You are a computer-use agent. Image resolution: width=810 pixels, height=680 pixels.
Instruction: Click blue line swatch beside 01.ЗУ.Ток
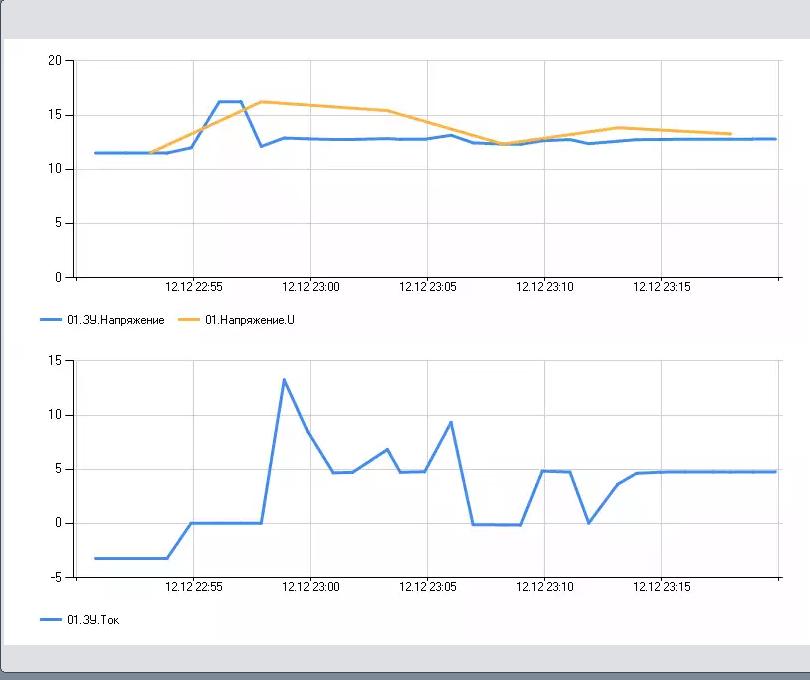pyautogui.click(x=51, y=620)
